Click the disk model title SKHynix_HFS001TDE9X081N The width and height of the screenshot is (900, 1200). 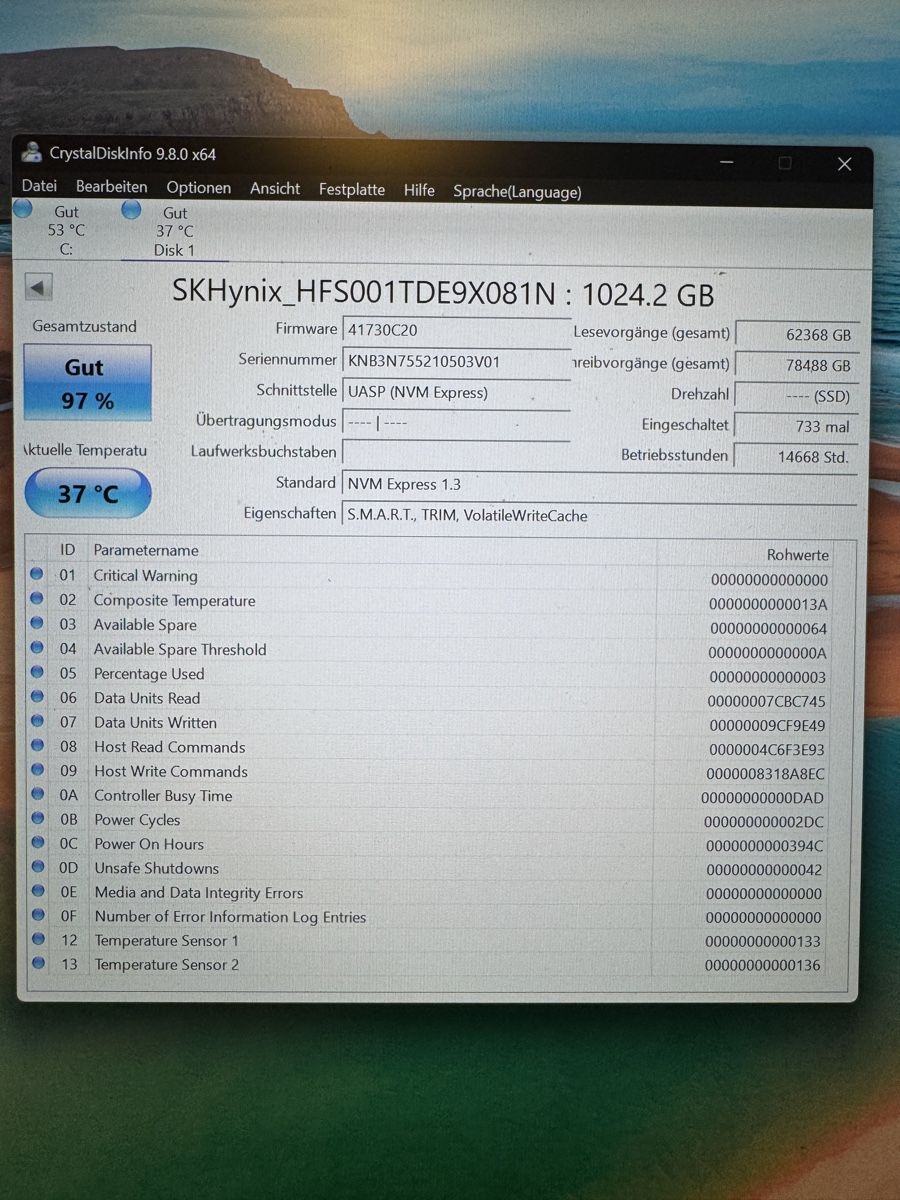(x=364, y=292)
